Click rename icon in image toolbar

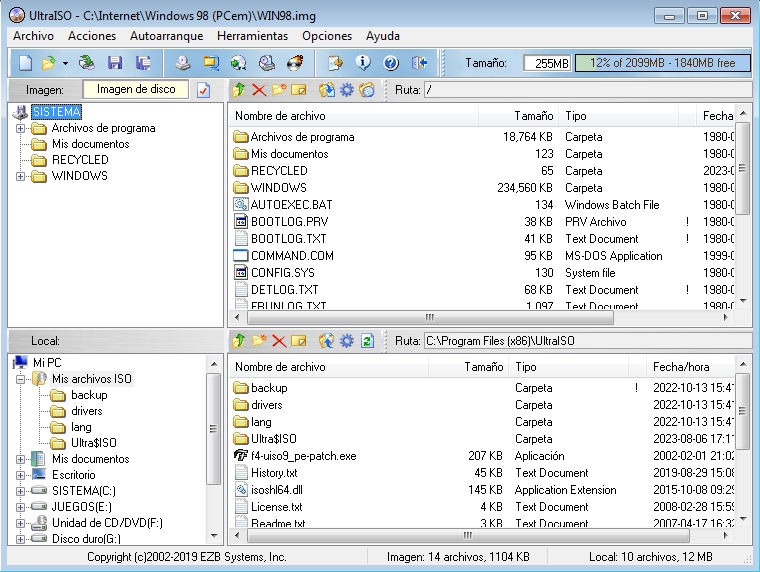299,90
